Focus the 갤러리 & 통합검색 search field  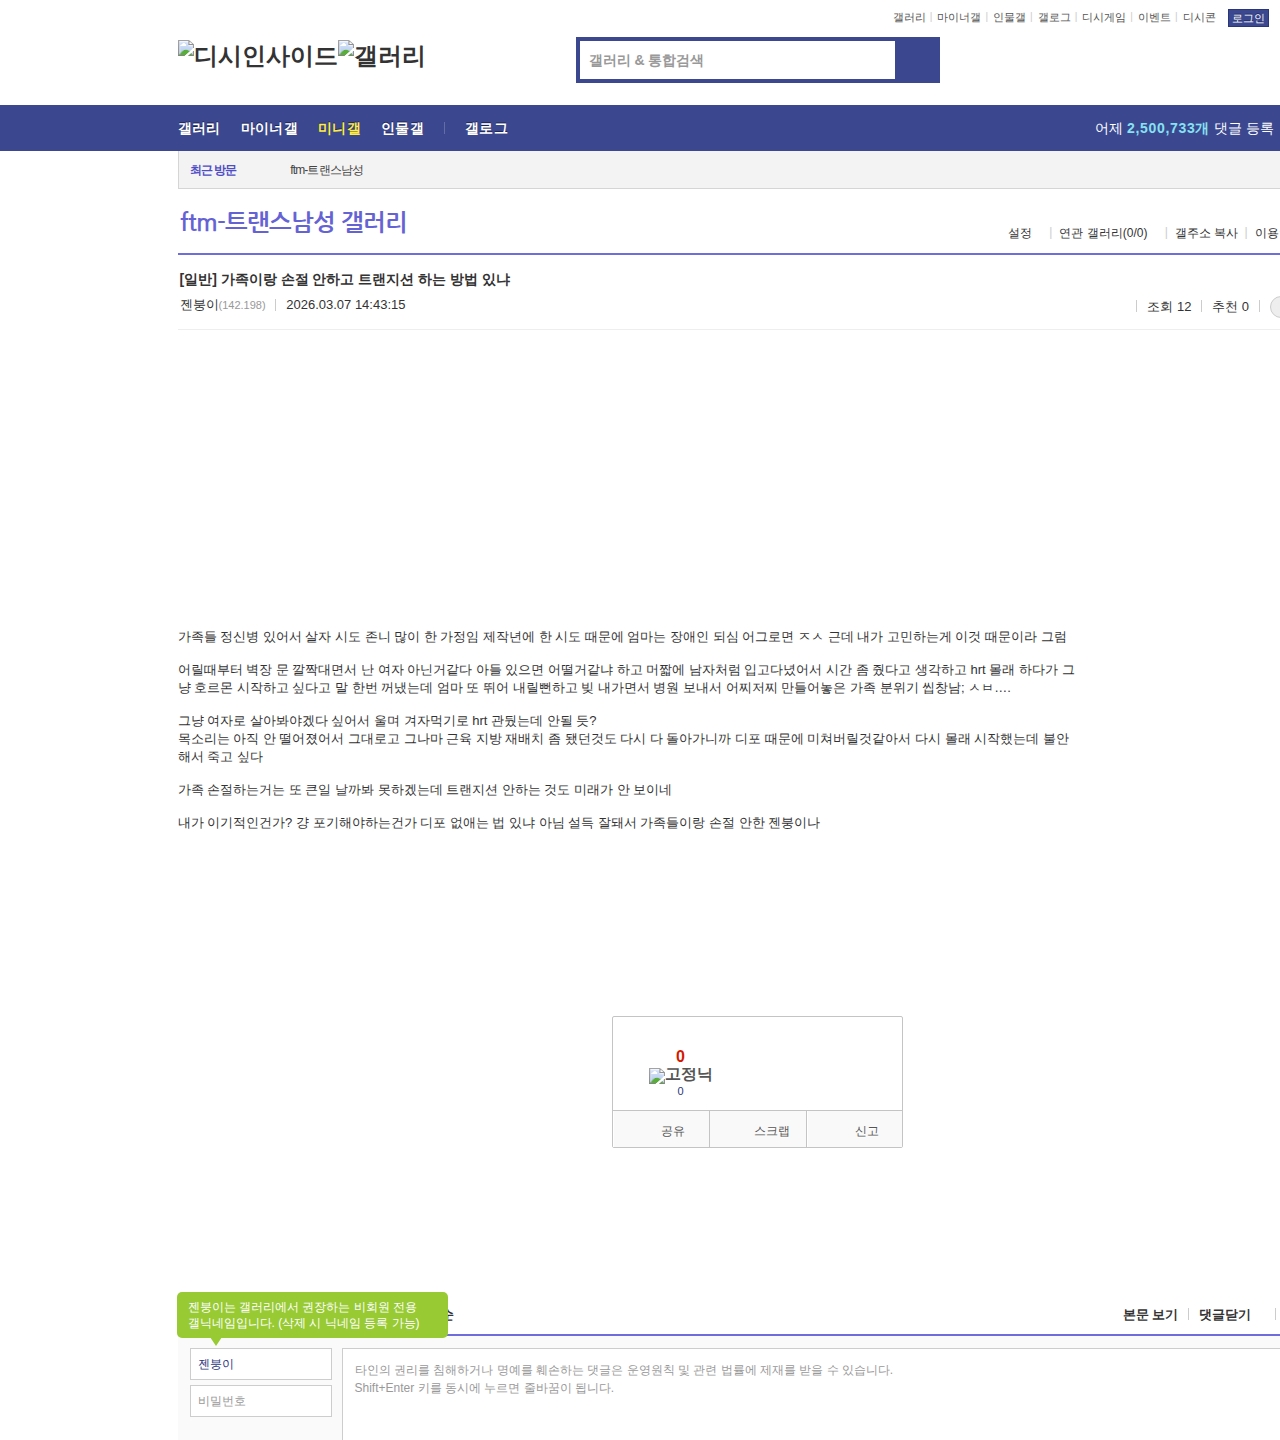point(737,60)
